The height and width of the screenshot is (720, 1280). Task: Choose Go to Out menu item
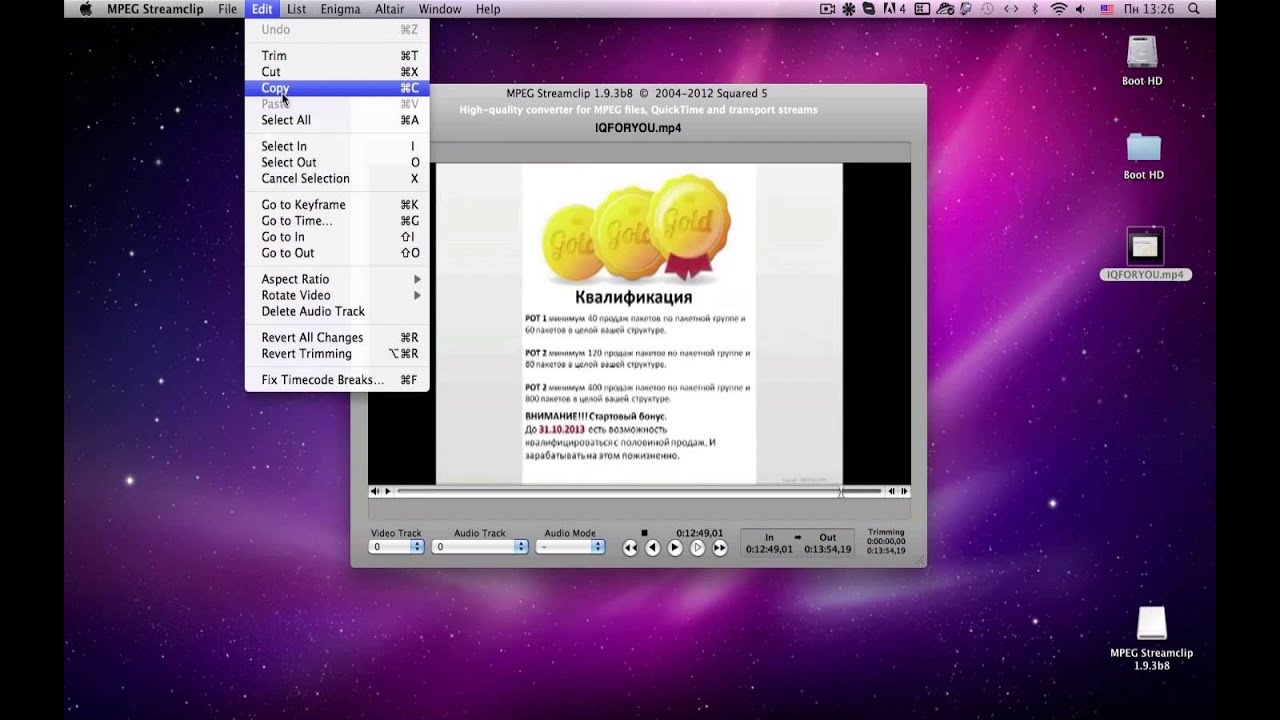337,253
